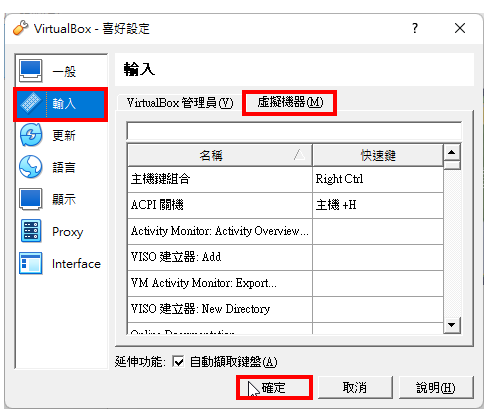Open the 輸入 keyboard icon section

point(30,103)
